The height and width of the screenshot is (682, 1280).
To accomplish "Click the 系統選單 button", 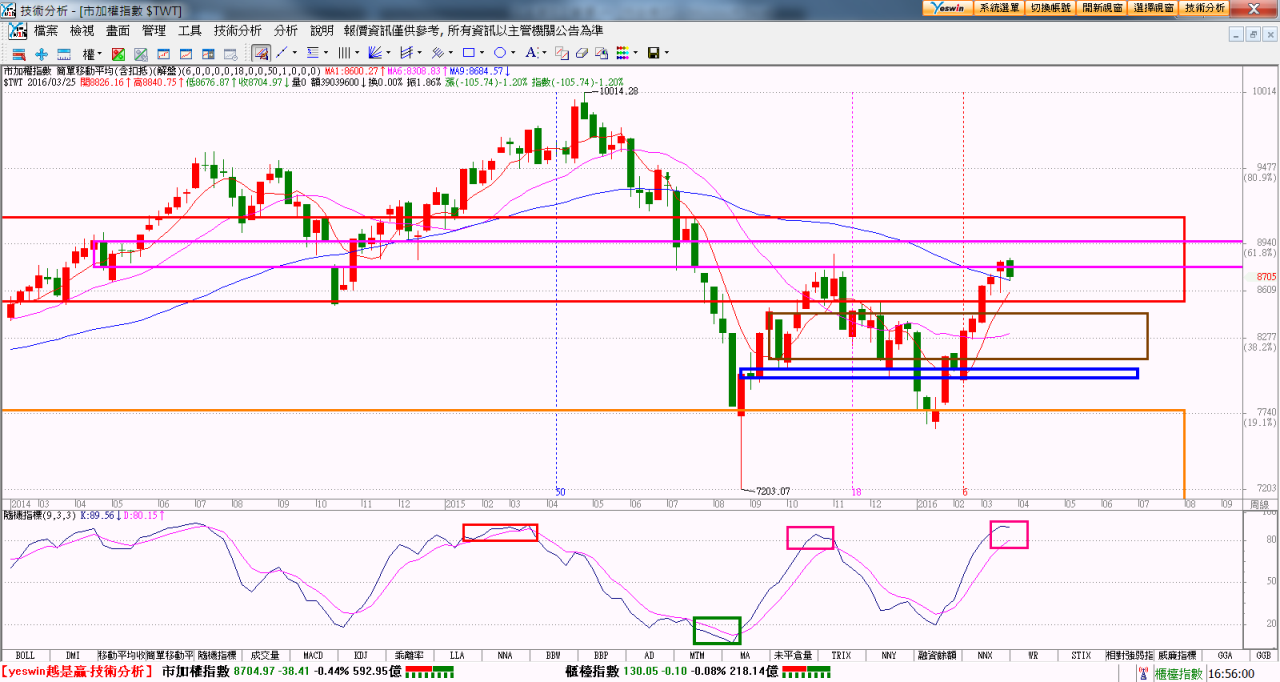I will point(1000,7).
